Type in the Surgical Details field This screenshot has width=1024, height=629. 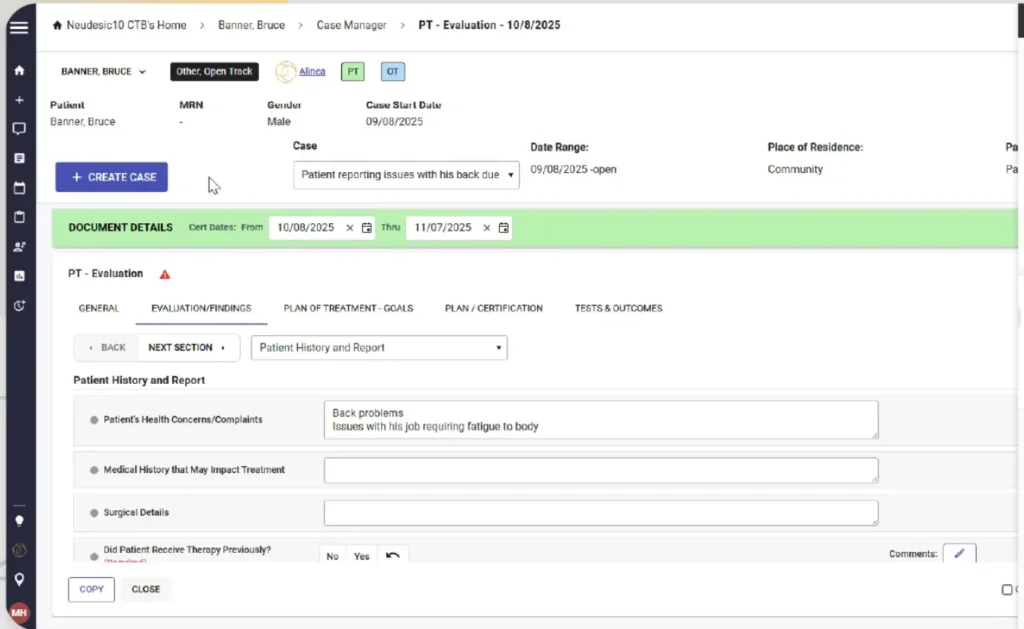click(x=600, y=512)
